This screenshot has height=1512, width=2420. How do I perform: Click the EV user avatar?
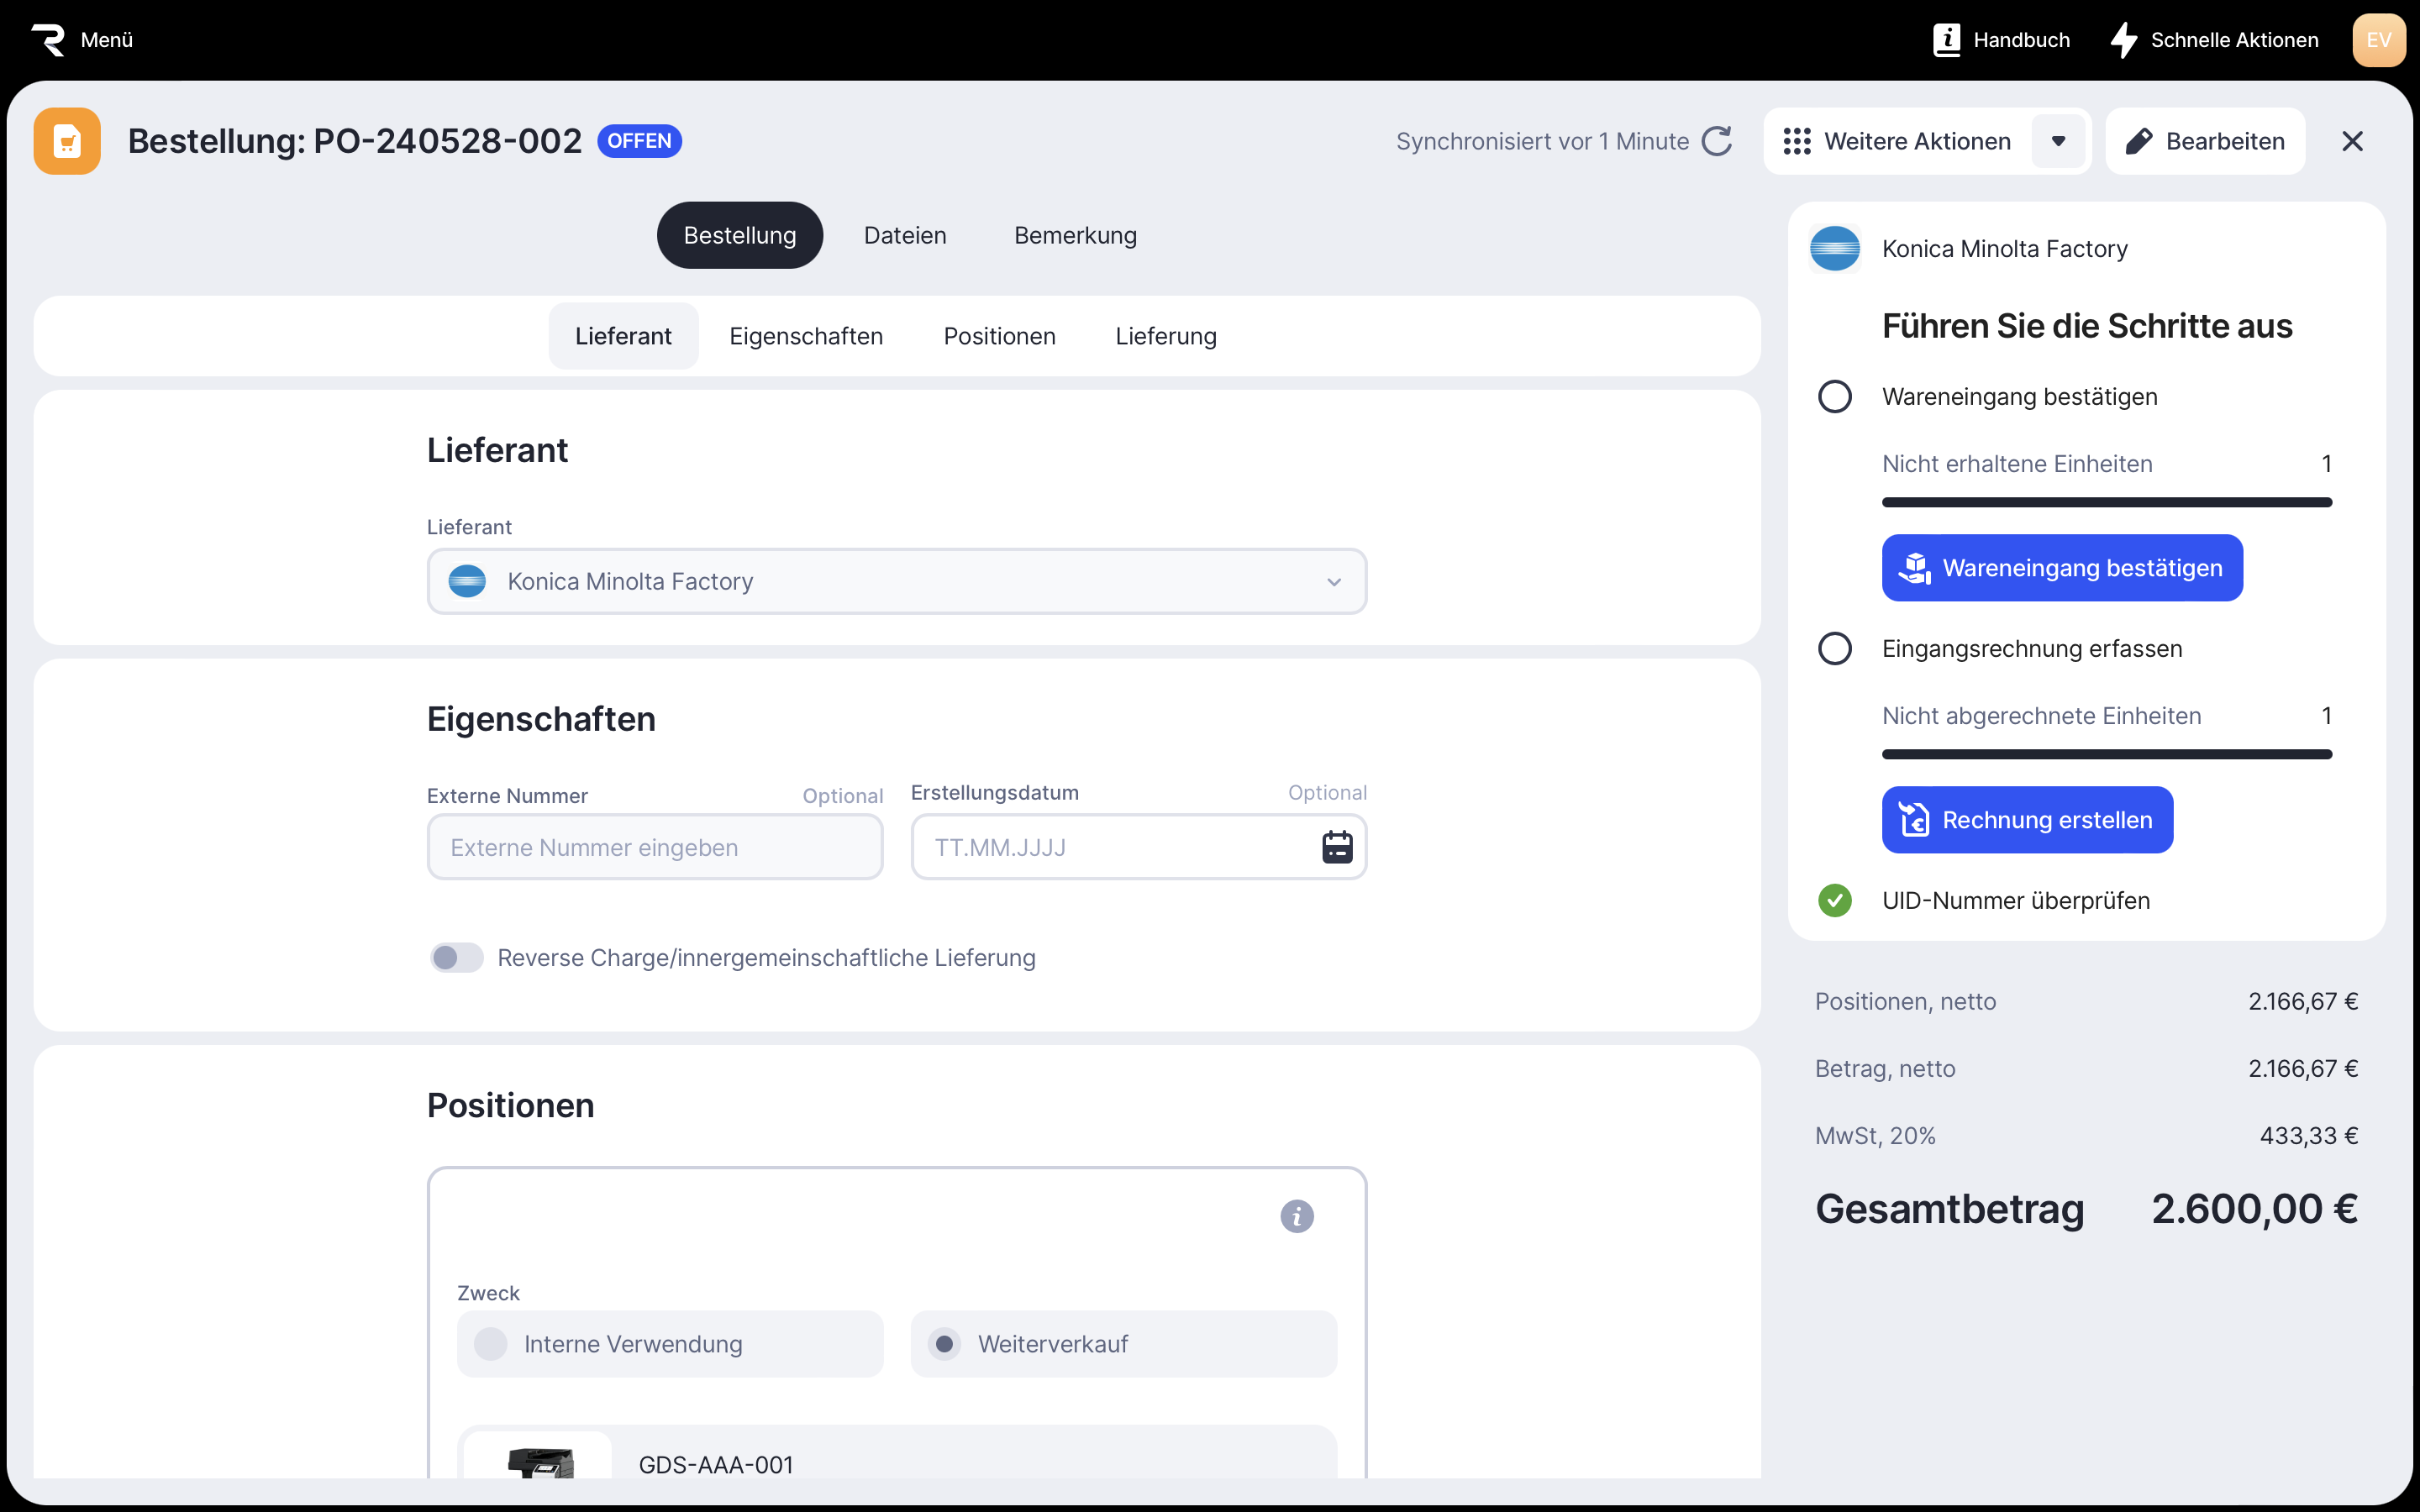pyautogui.click(x=2378, y=40)
